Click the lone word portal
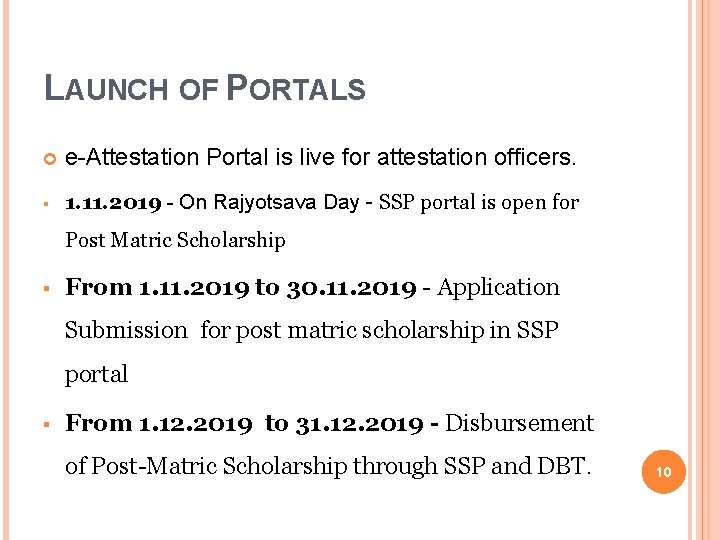This screenshot has width=720, height=540. coord(96,375)
